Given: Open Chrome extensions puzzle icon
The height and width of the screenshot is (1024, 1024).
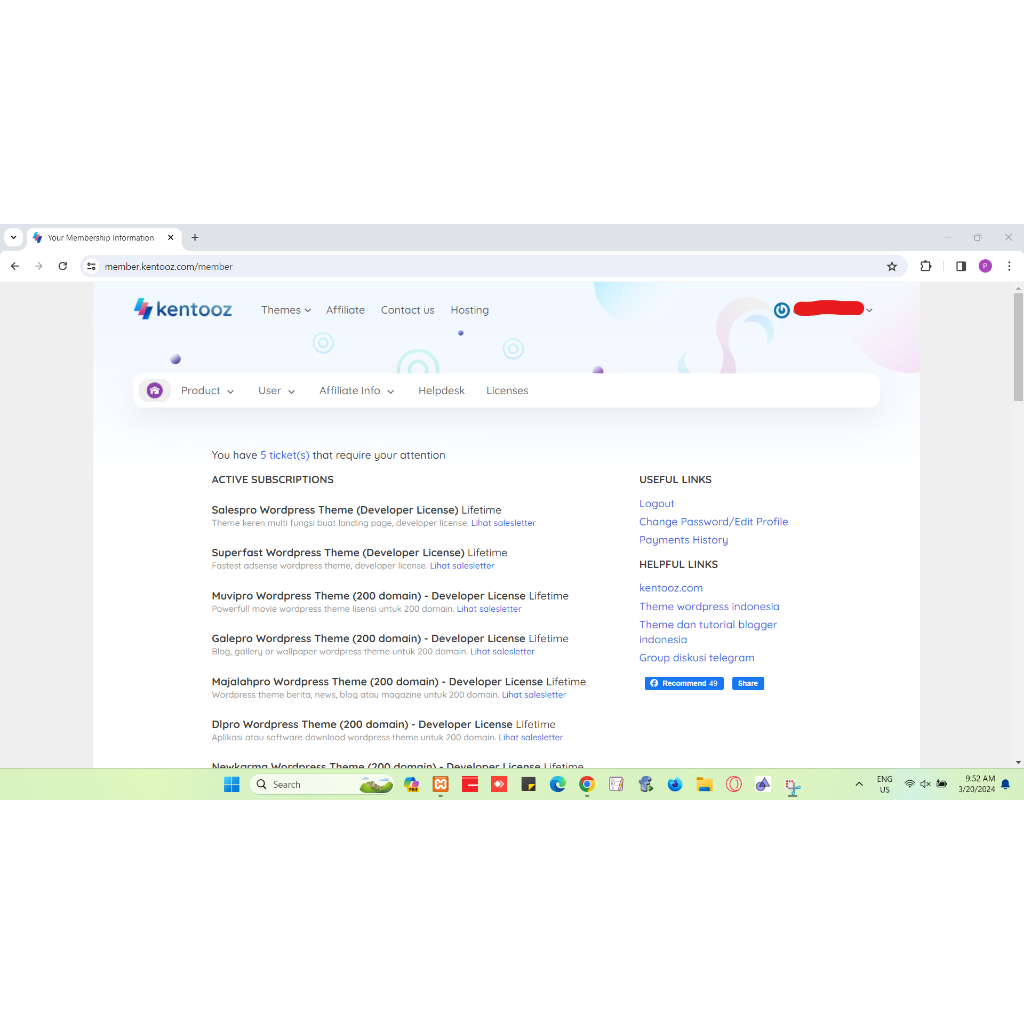Looking at the screenshot, I should click(x=925, y=266).
